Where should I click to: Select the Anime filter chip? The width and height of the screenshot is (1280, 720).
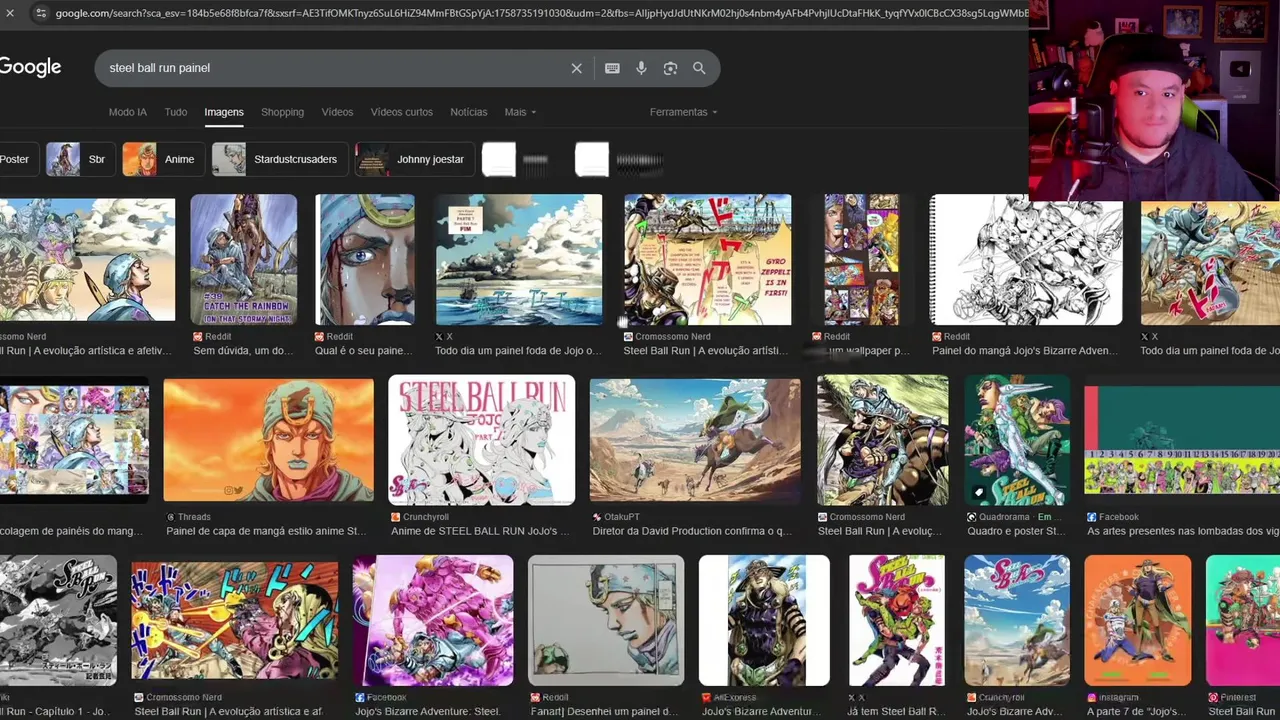163,159
